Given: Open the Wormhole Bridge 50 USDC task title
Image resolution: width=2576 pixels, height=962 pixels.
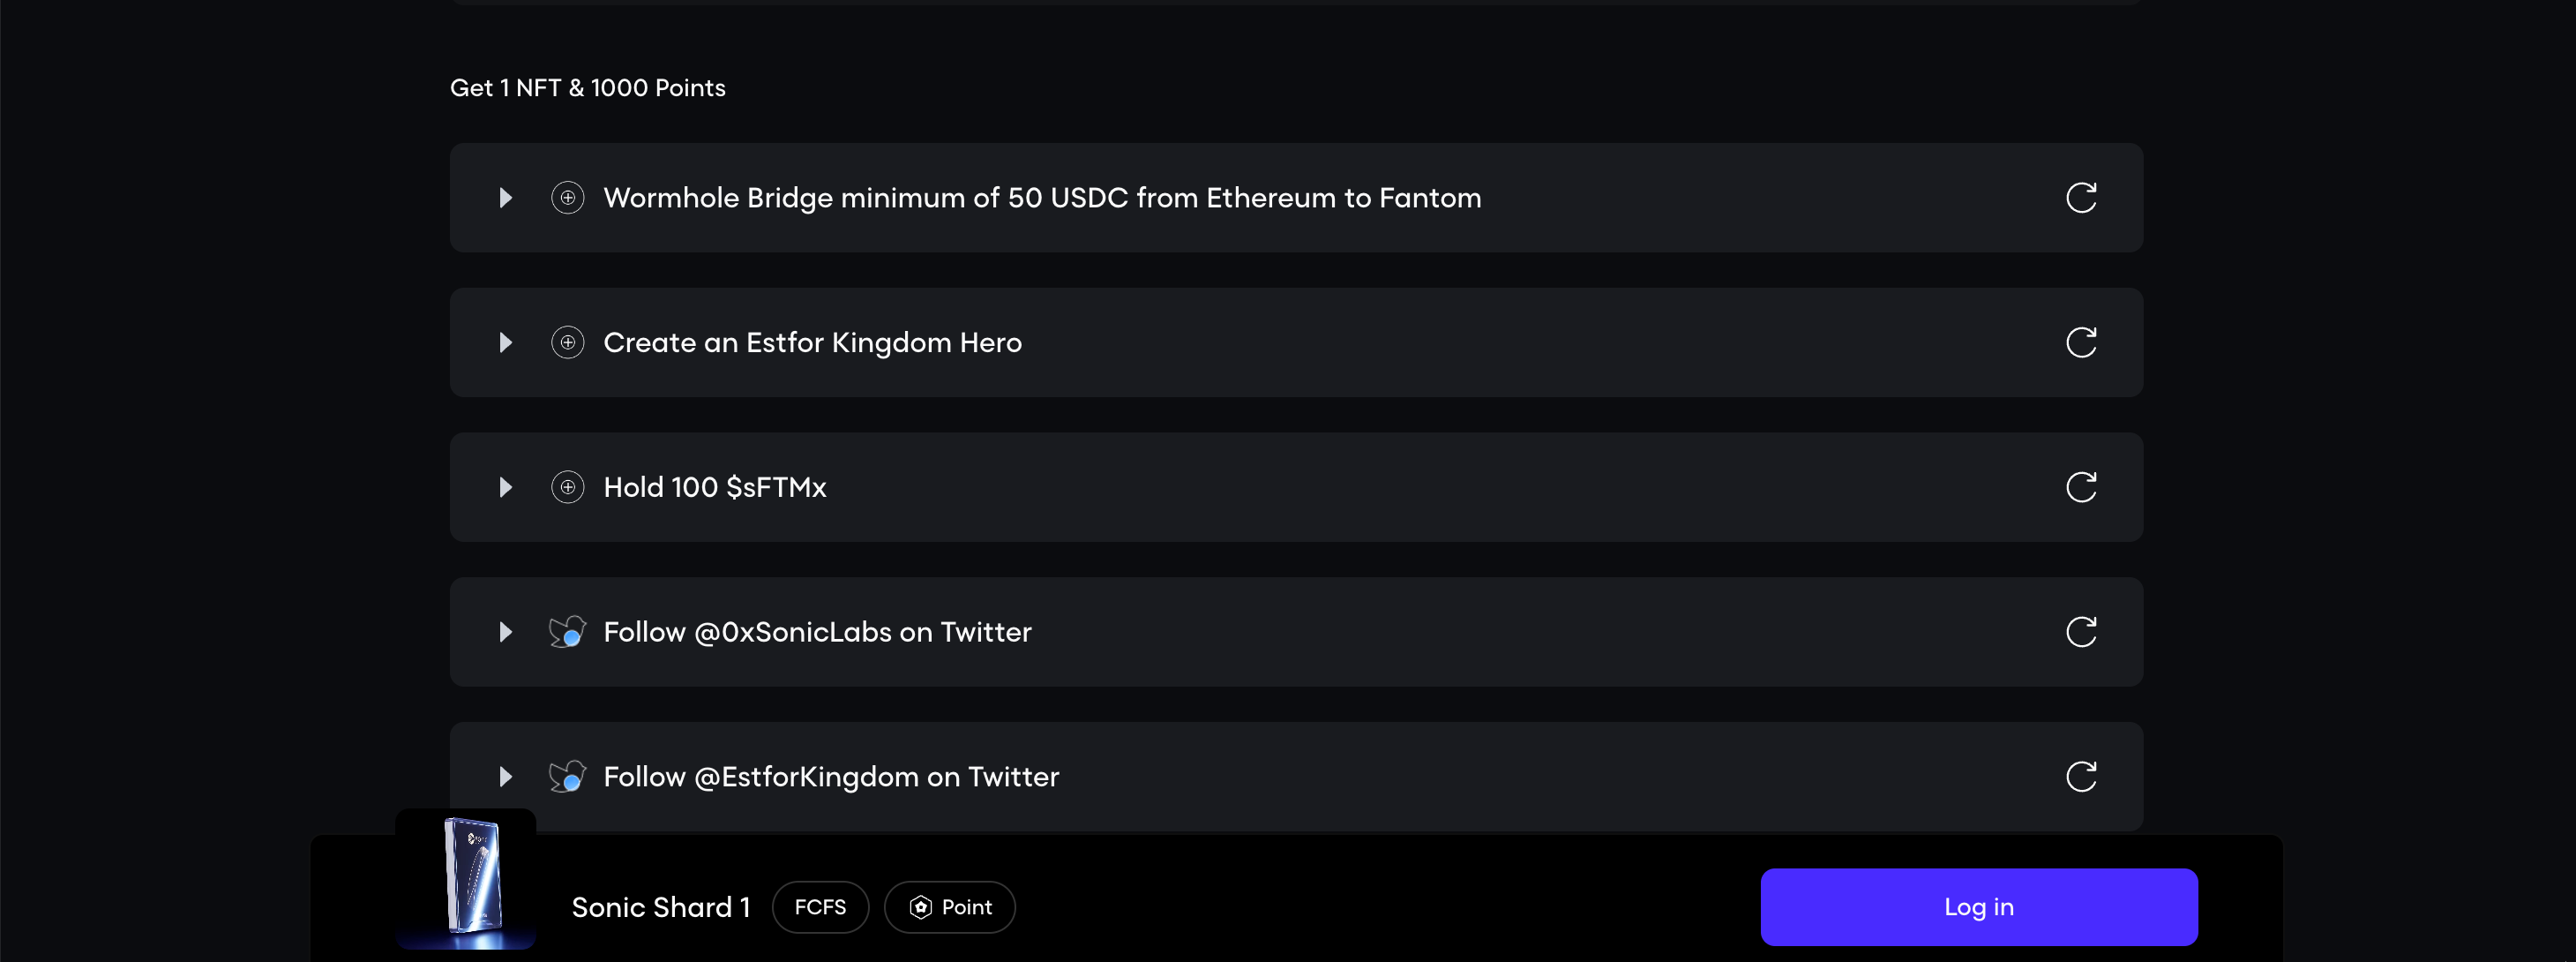Looking at the screenshot, I should (1042, 197).
